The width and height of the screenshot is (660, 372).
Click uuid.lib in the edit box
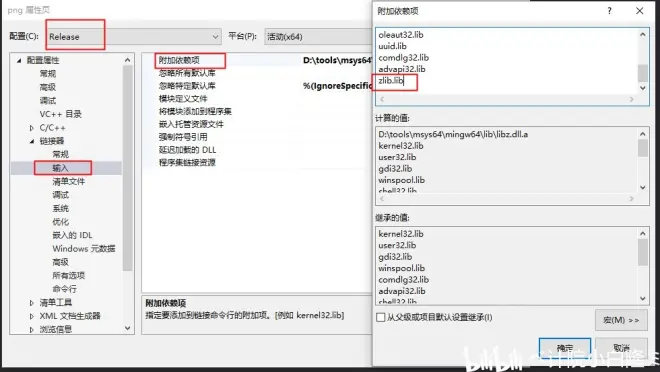(392, 46)
